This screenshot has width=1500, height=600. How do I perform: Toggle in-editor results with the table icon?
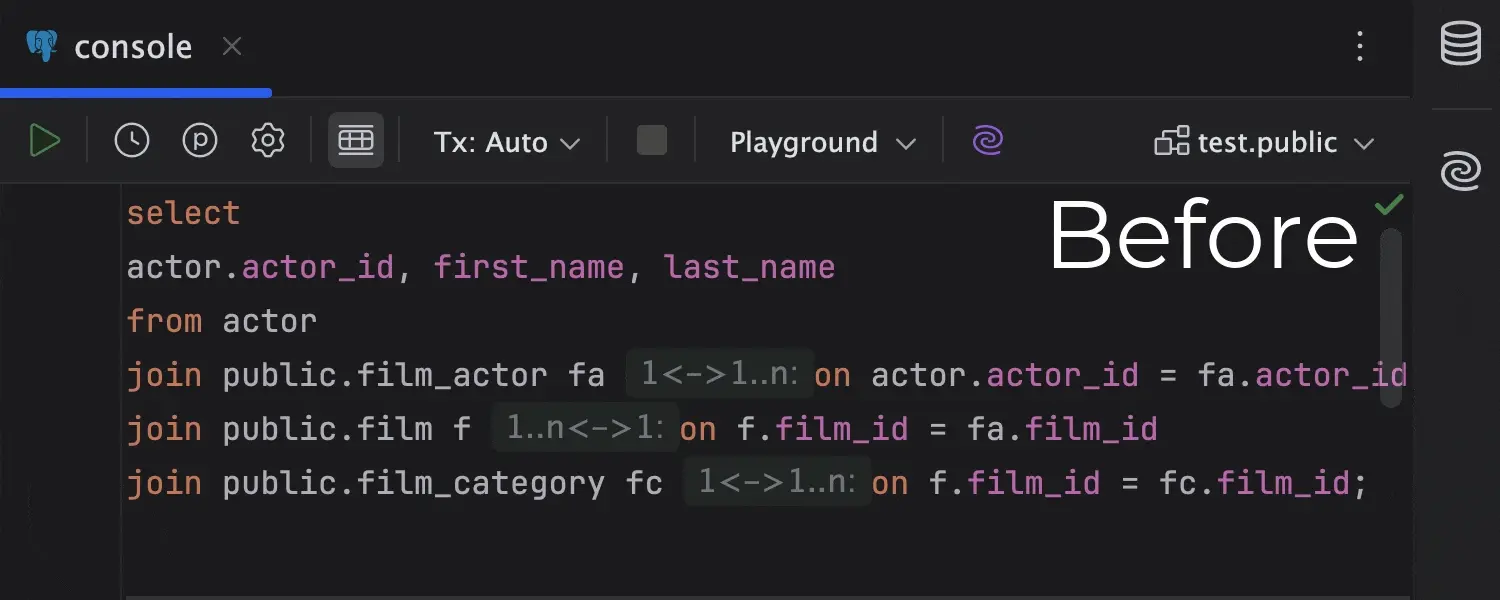[x=356, y=140]
